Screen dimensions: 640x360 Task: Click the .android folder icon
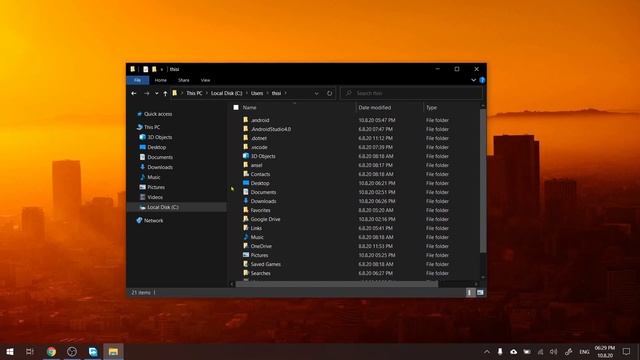246,120
